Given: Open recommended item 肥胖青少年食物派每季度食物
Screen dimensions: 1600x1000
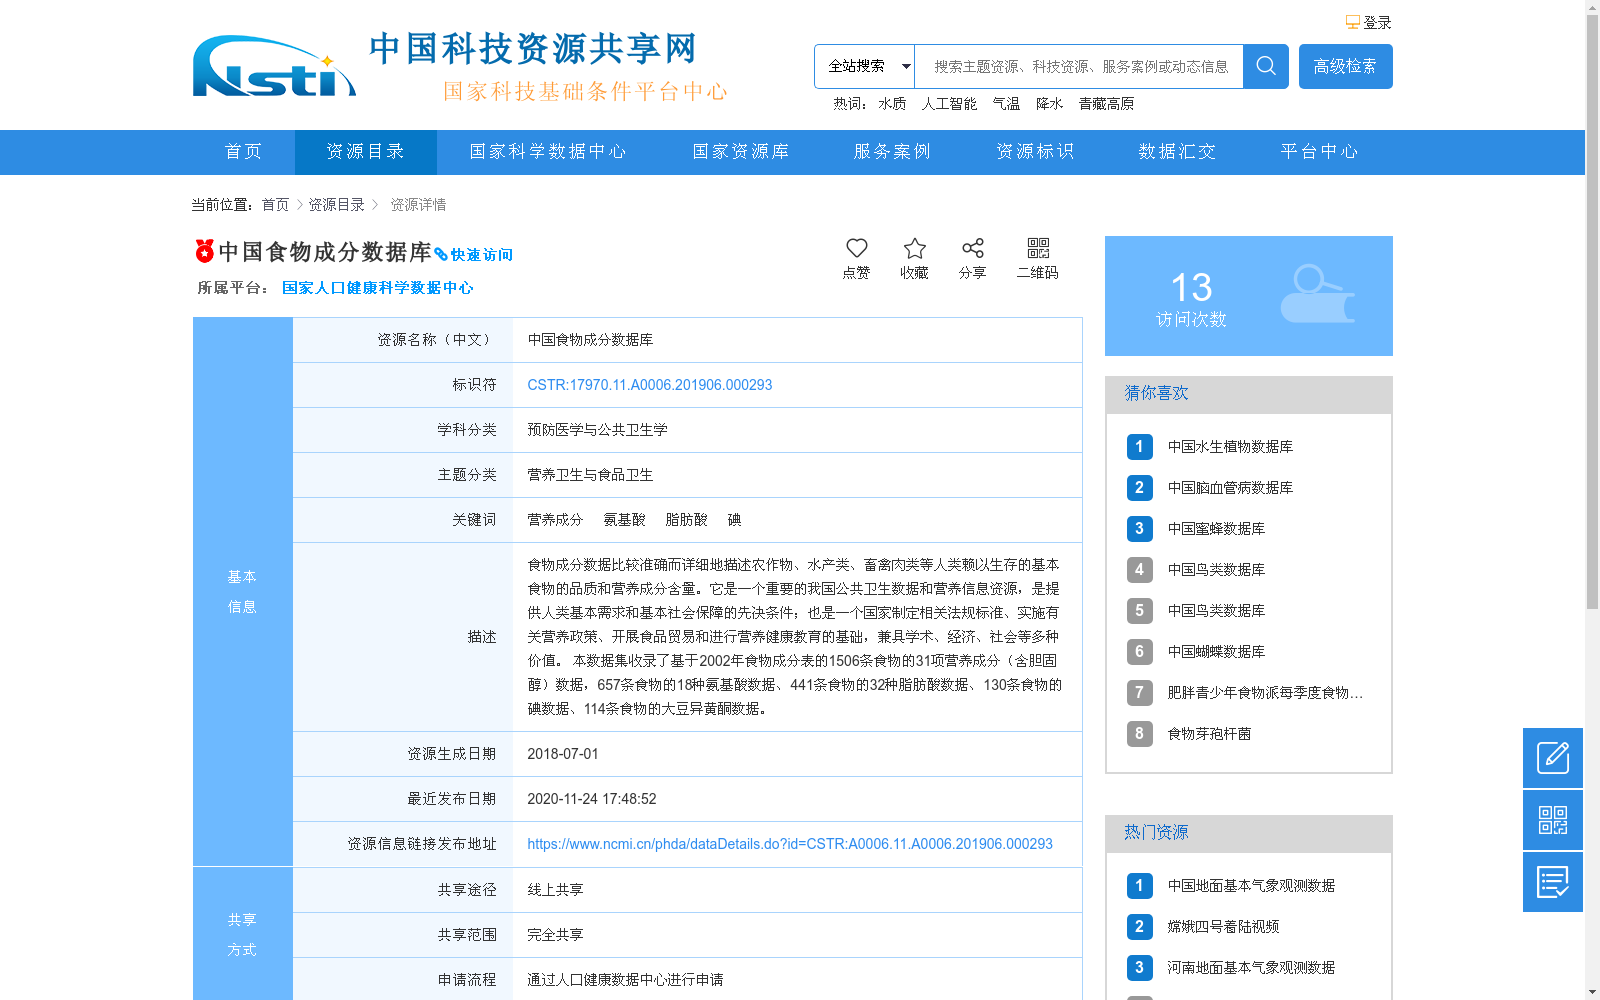Looking at the screenshot, I should tap(1265, 693).
